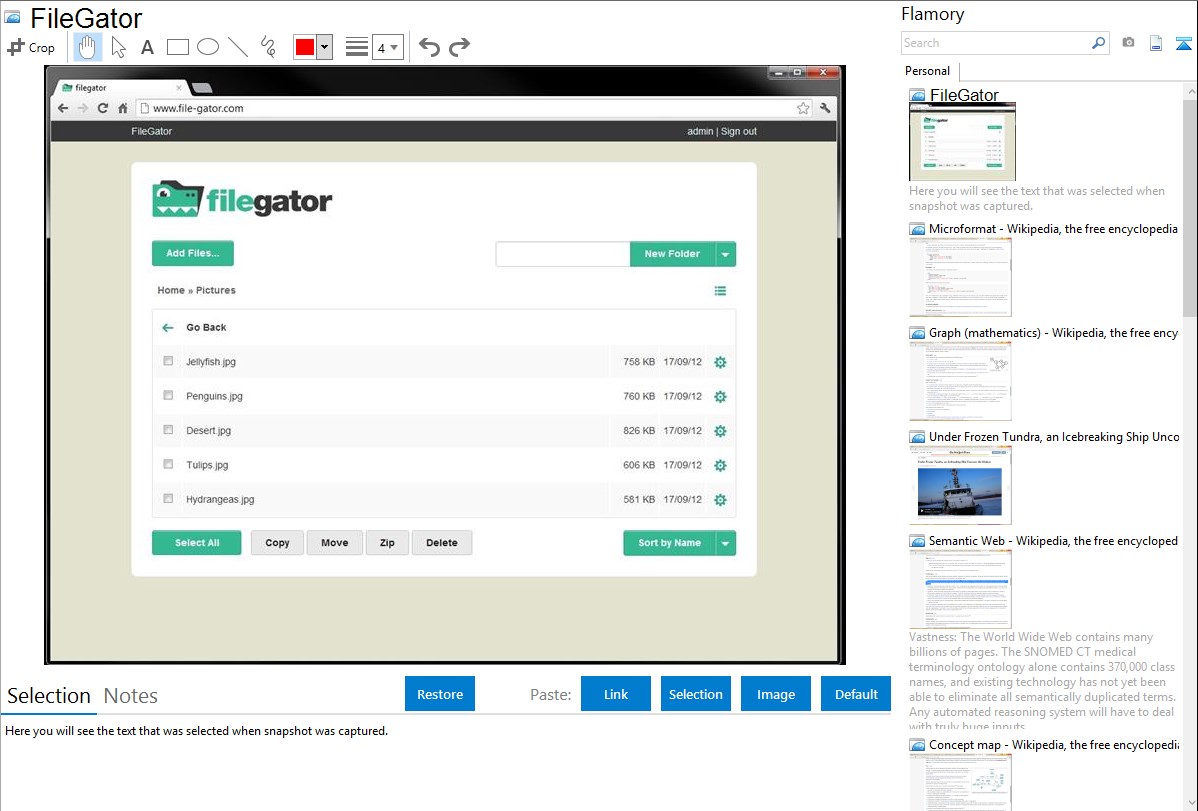Switch file list view mode icon
This screenshot has height=811, width=1198.
coord(720,290)
